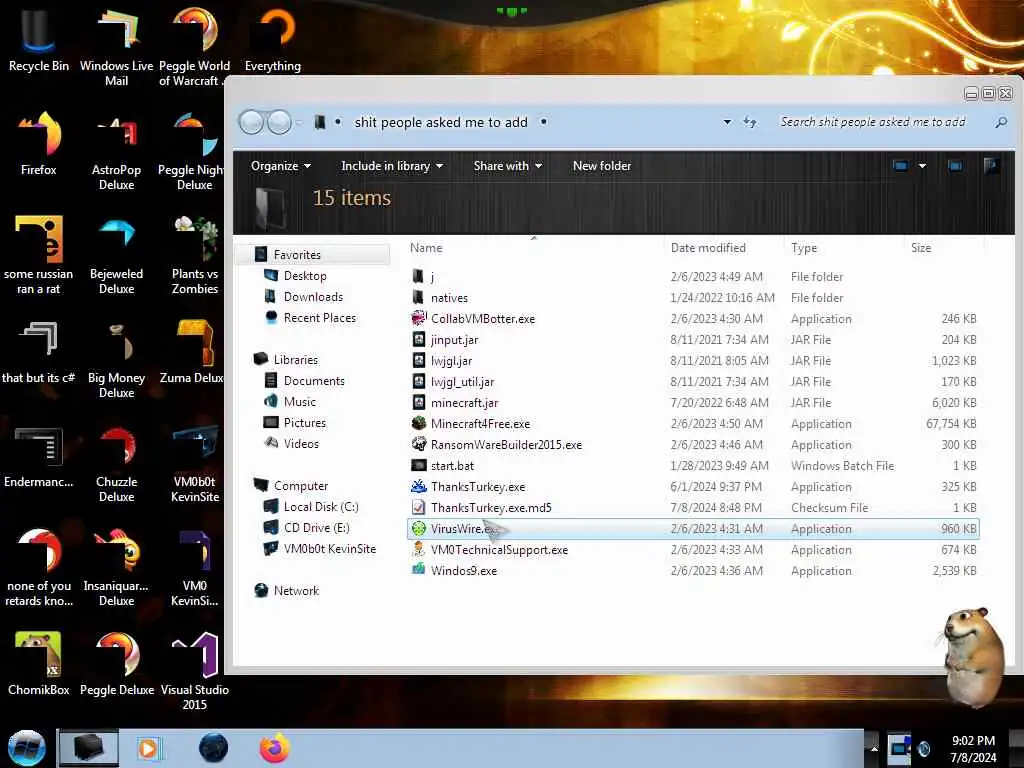Image resolution: width=1024 pixels, height=768 pixels.
Task: Open the Endermanc... desktop icon
Action: 38,457
